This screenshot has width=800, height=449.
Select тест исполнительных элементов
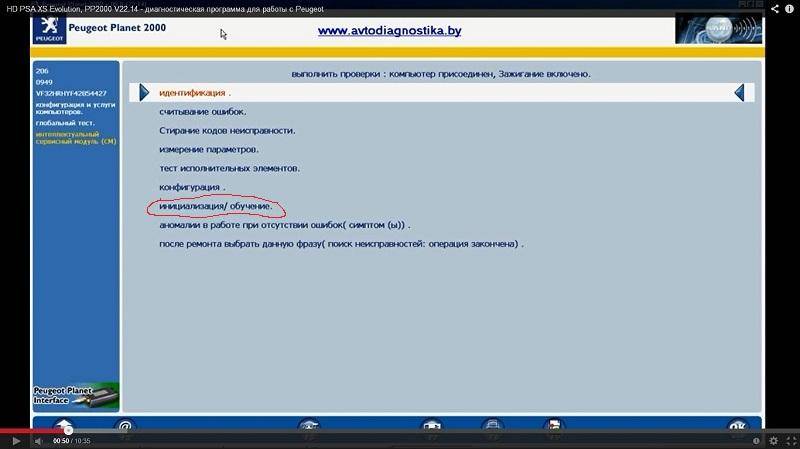click(x=229, y=169)
